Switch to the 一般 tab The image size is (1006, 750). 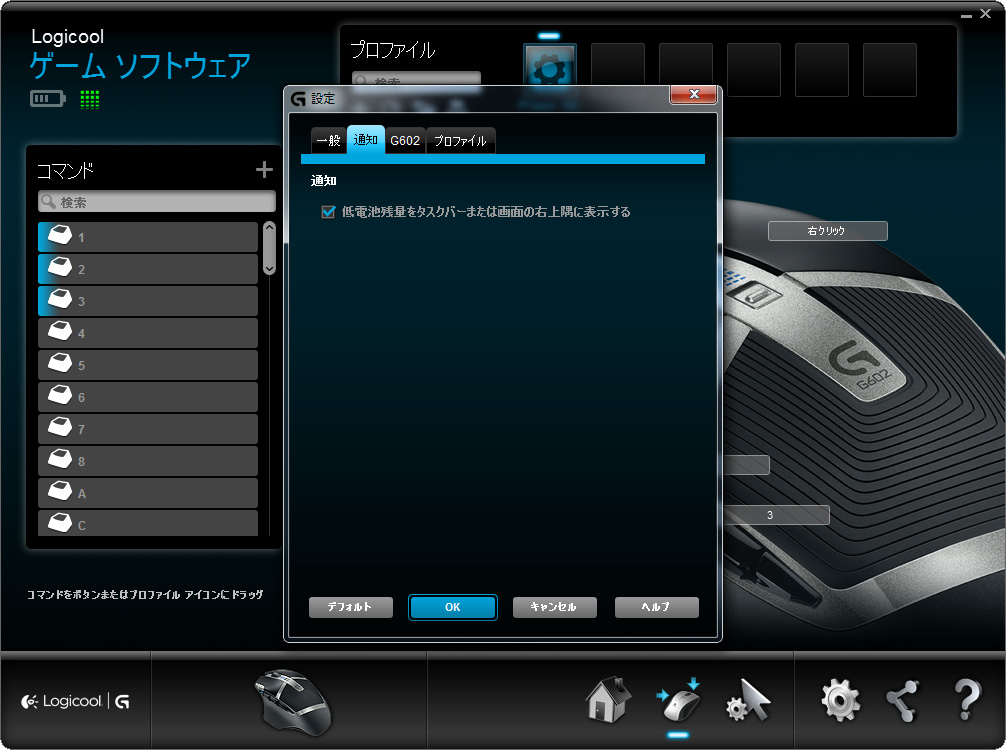328,141
